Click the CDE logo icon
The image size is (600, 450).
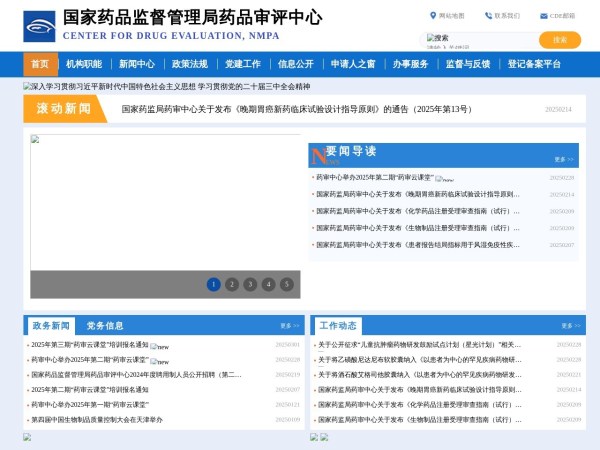tap(40, 25)
